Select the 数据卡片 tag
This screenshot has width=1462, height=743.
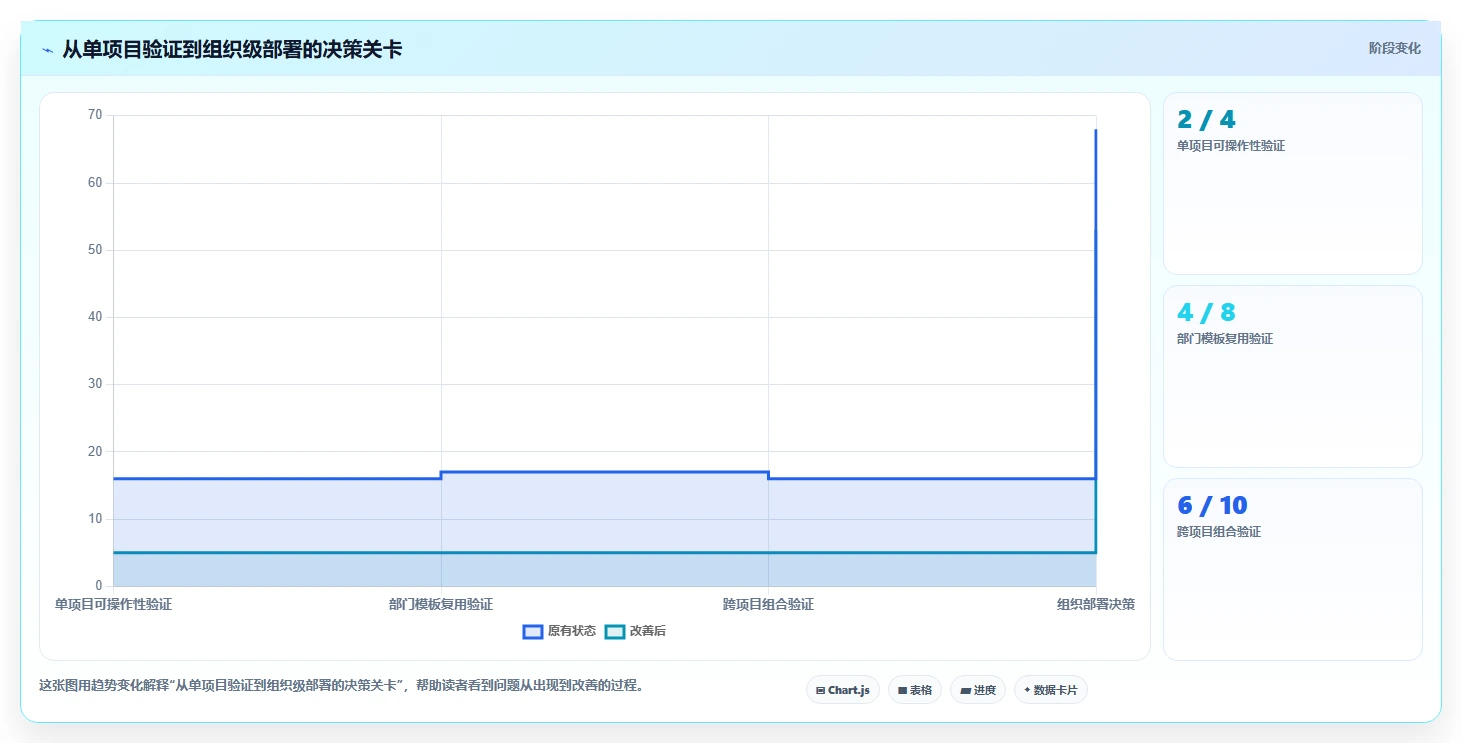(x=1051, y=690)
